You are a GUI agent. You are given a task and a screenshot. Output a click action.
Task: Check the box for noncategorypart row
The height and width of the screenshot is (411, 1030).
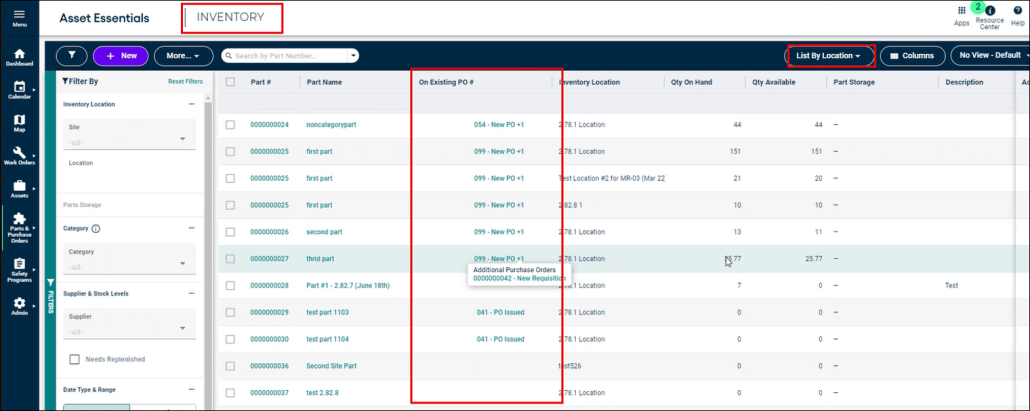(230, 124)
